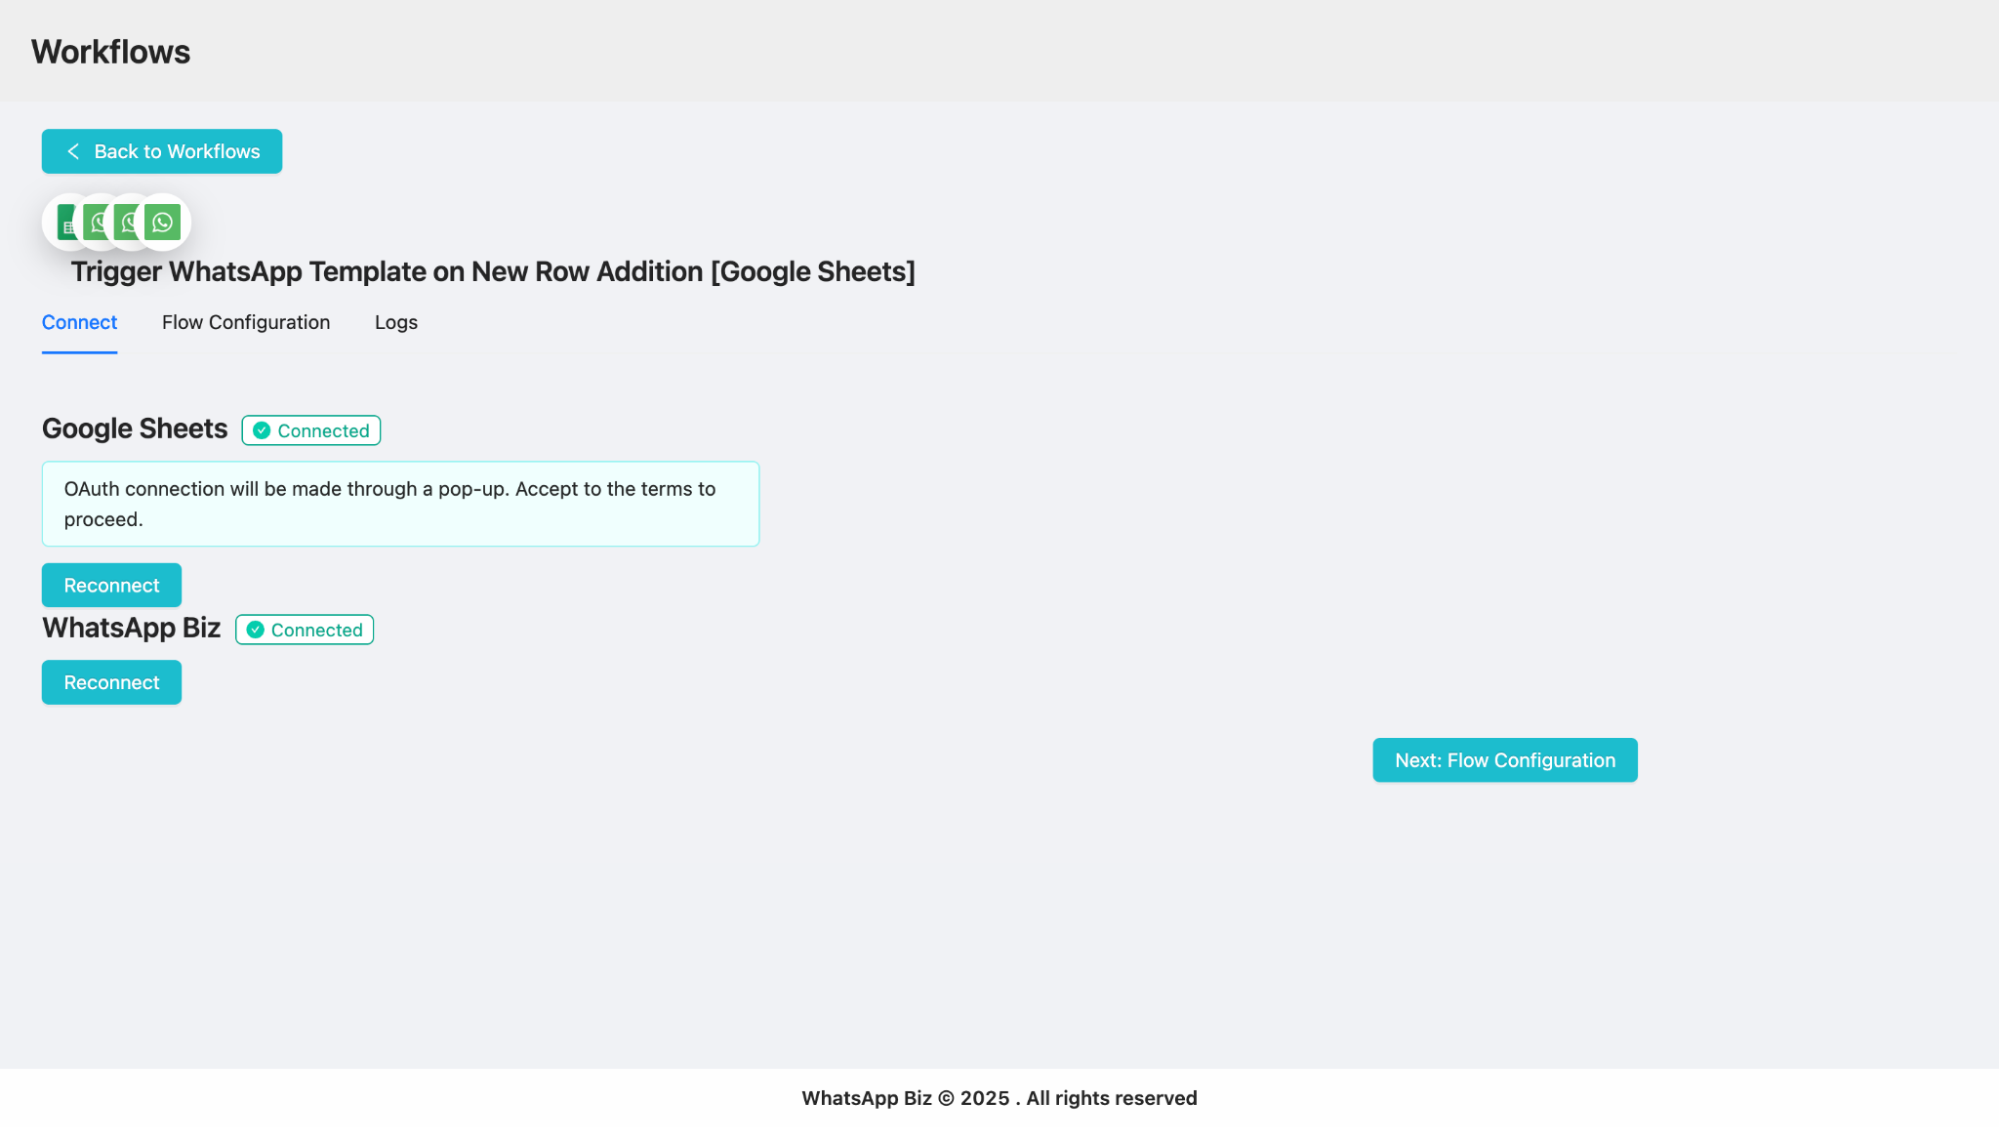Click the Google Sheets icon in workflow header
This screenshot has width=1999, height=1128.
coord(65,222)
